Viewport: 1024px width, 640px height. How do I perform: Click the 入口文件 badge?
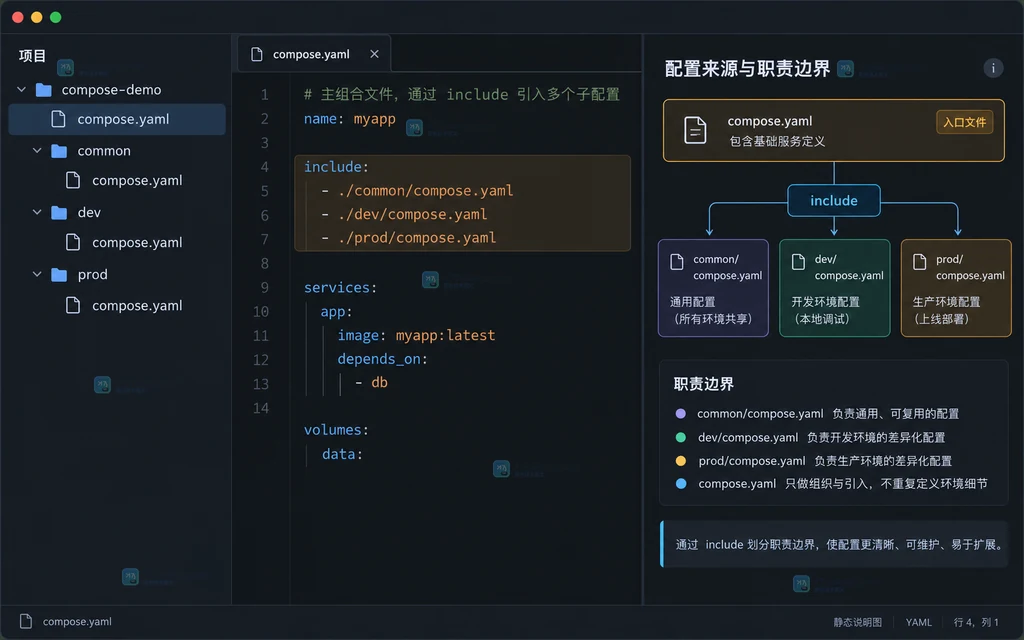pos(965,122)
